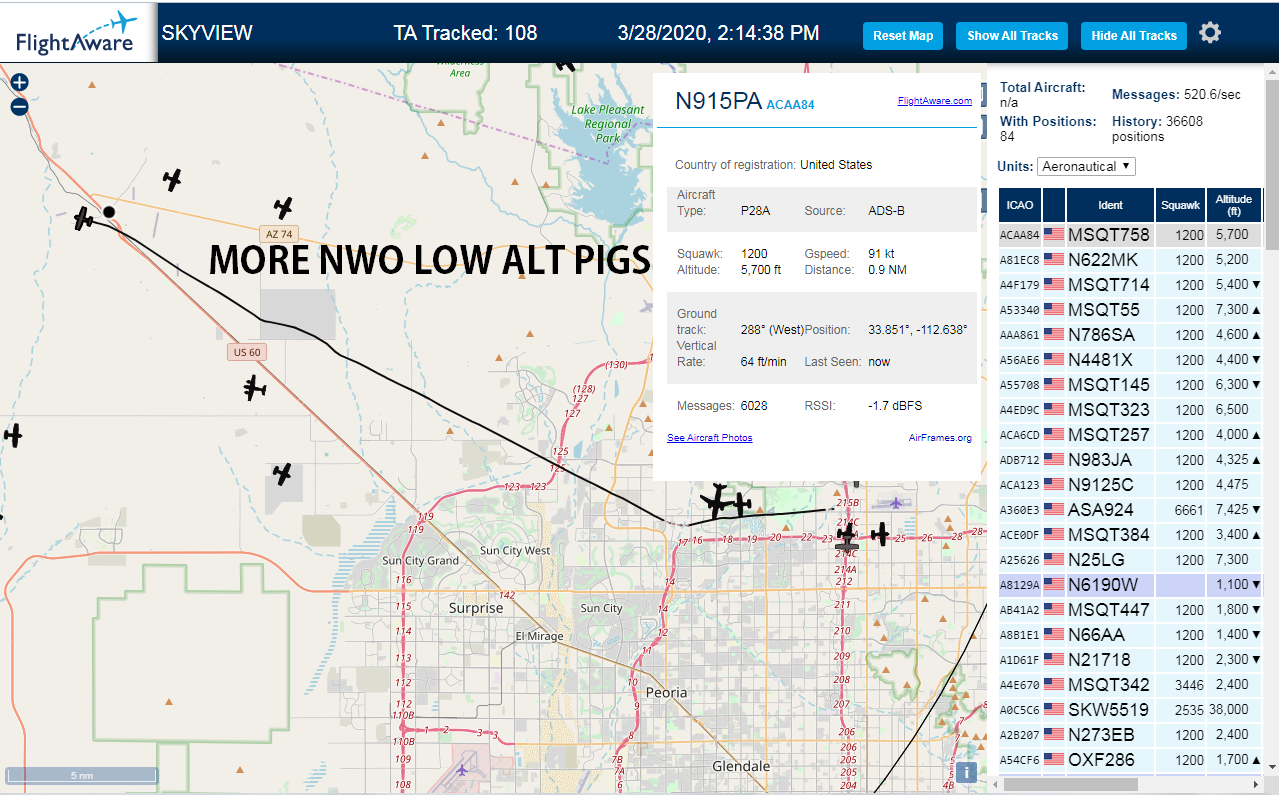Select the N4481X aircraft row

click(x=1130, y=360)
